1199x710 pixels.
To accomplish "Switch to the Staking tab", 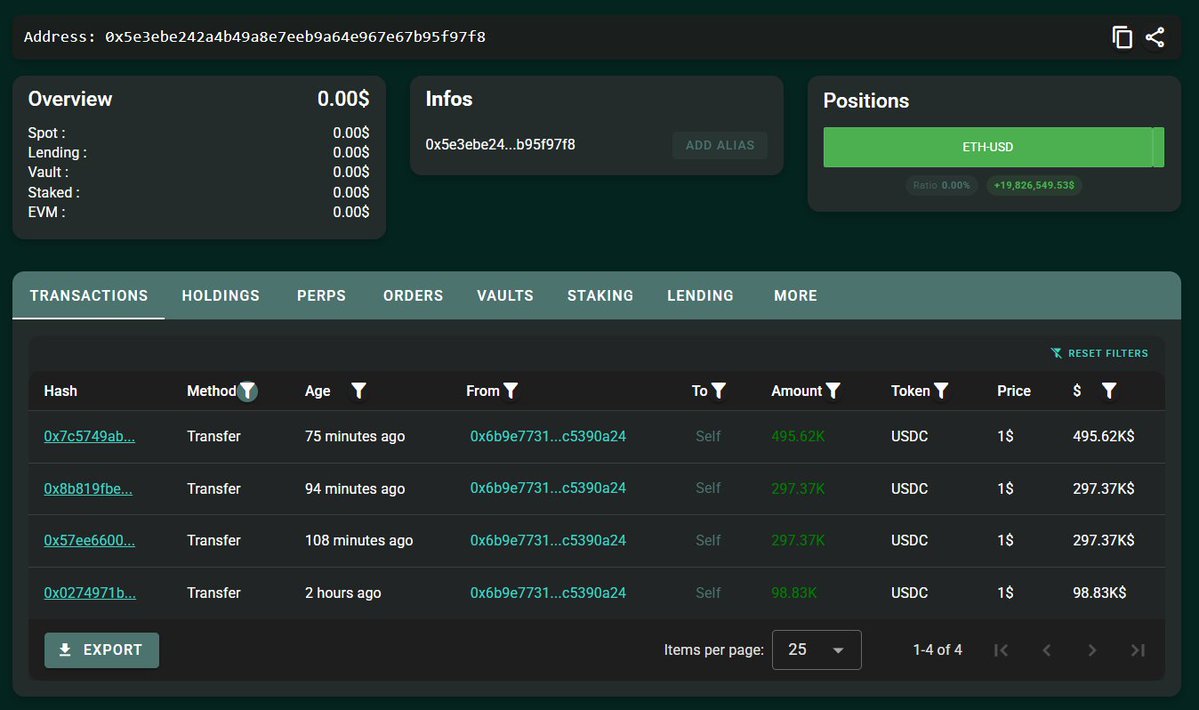I will pos(600,296).
